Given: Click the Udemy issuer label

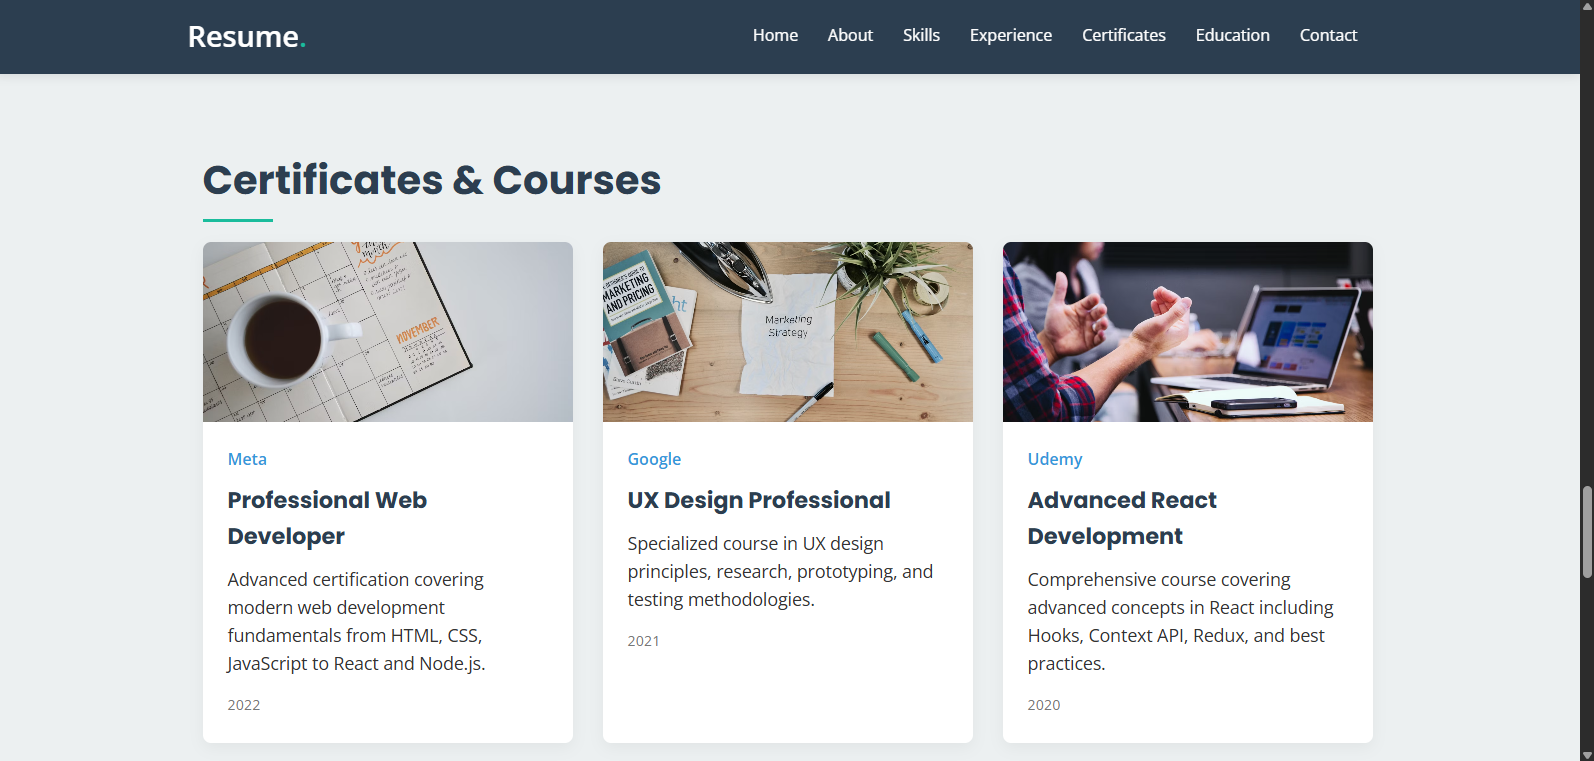Looking at the screenshot, I should (x=1054, y=459).
